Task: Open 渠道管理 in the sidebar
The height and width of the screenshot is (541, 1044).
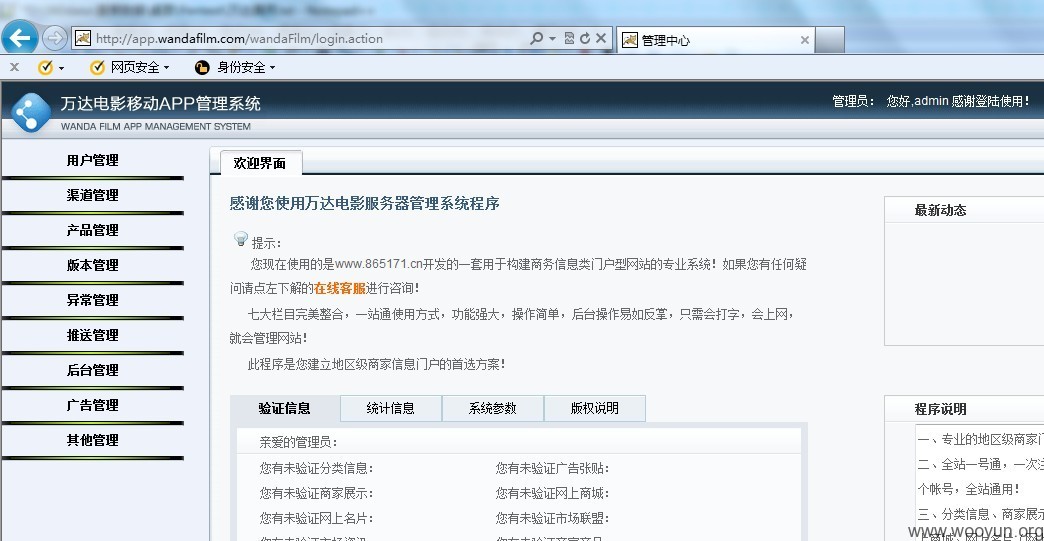Action: click(93, 196)
